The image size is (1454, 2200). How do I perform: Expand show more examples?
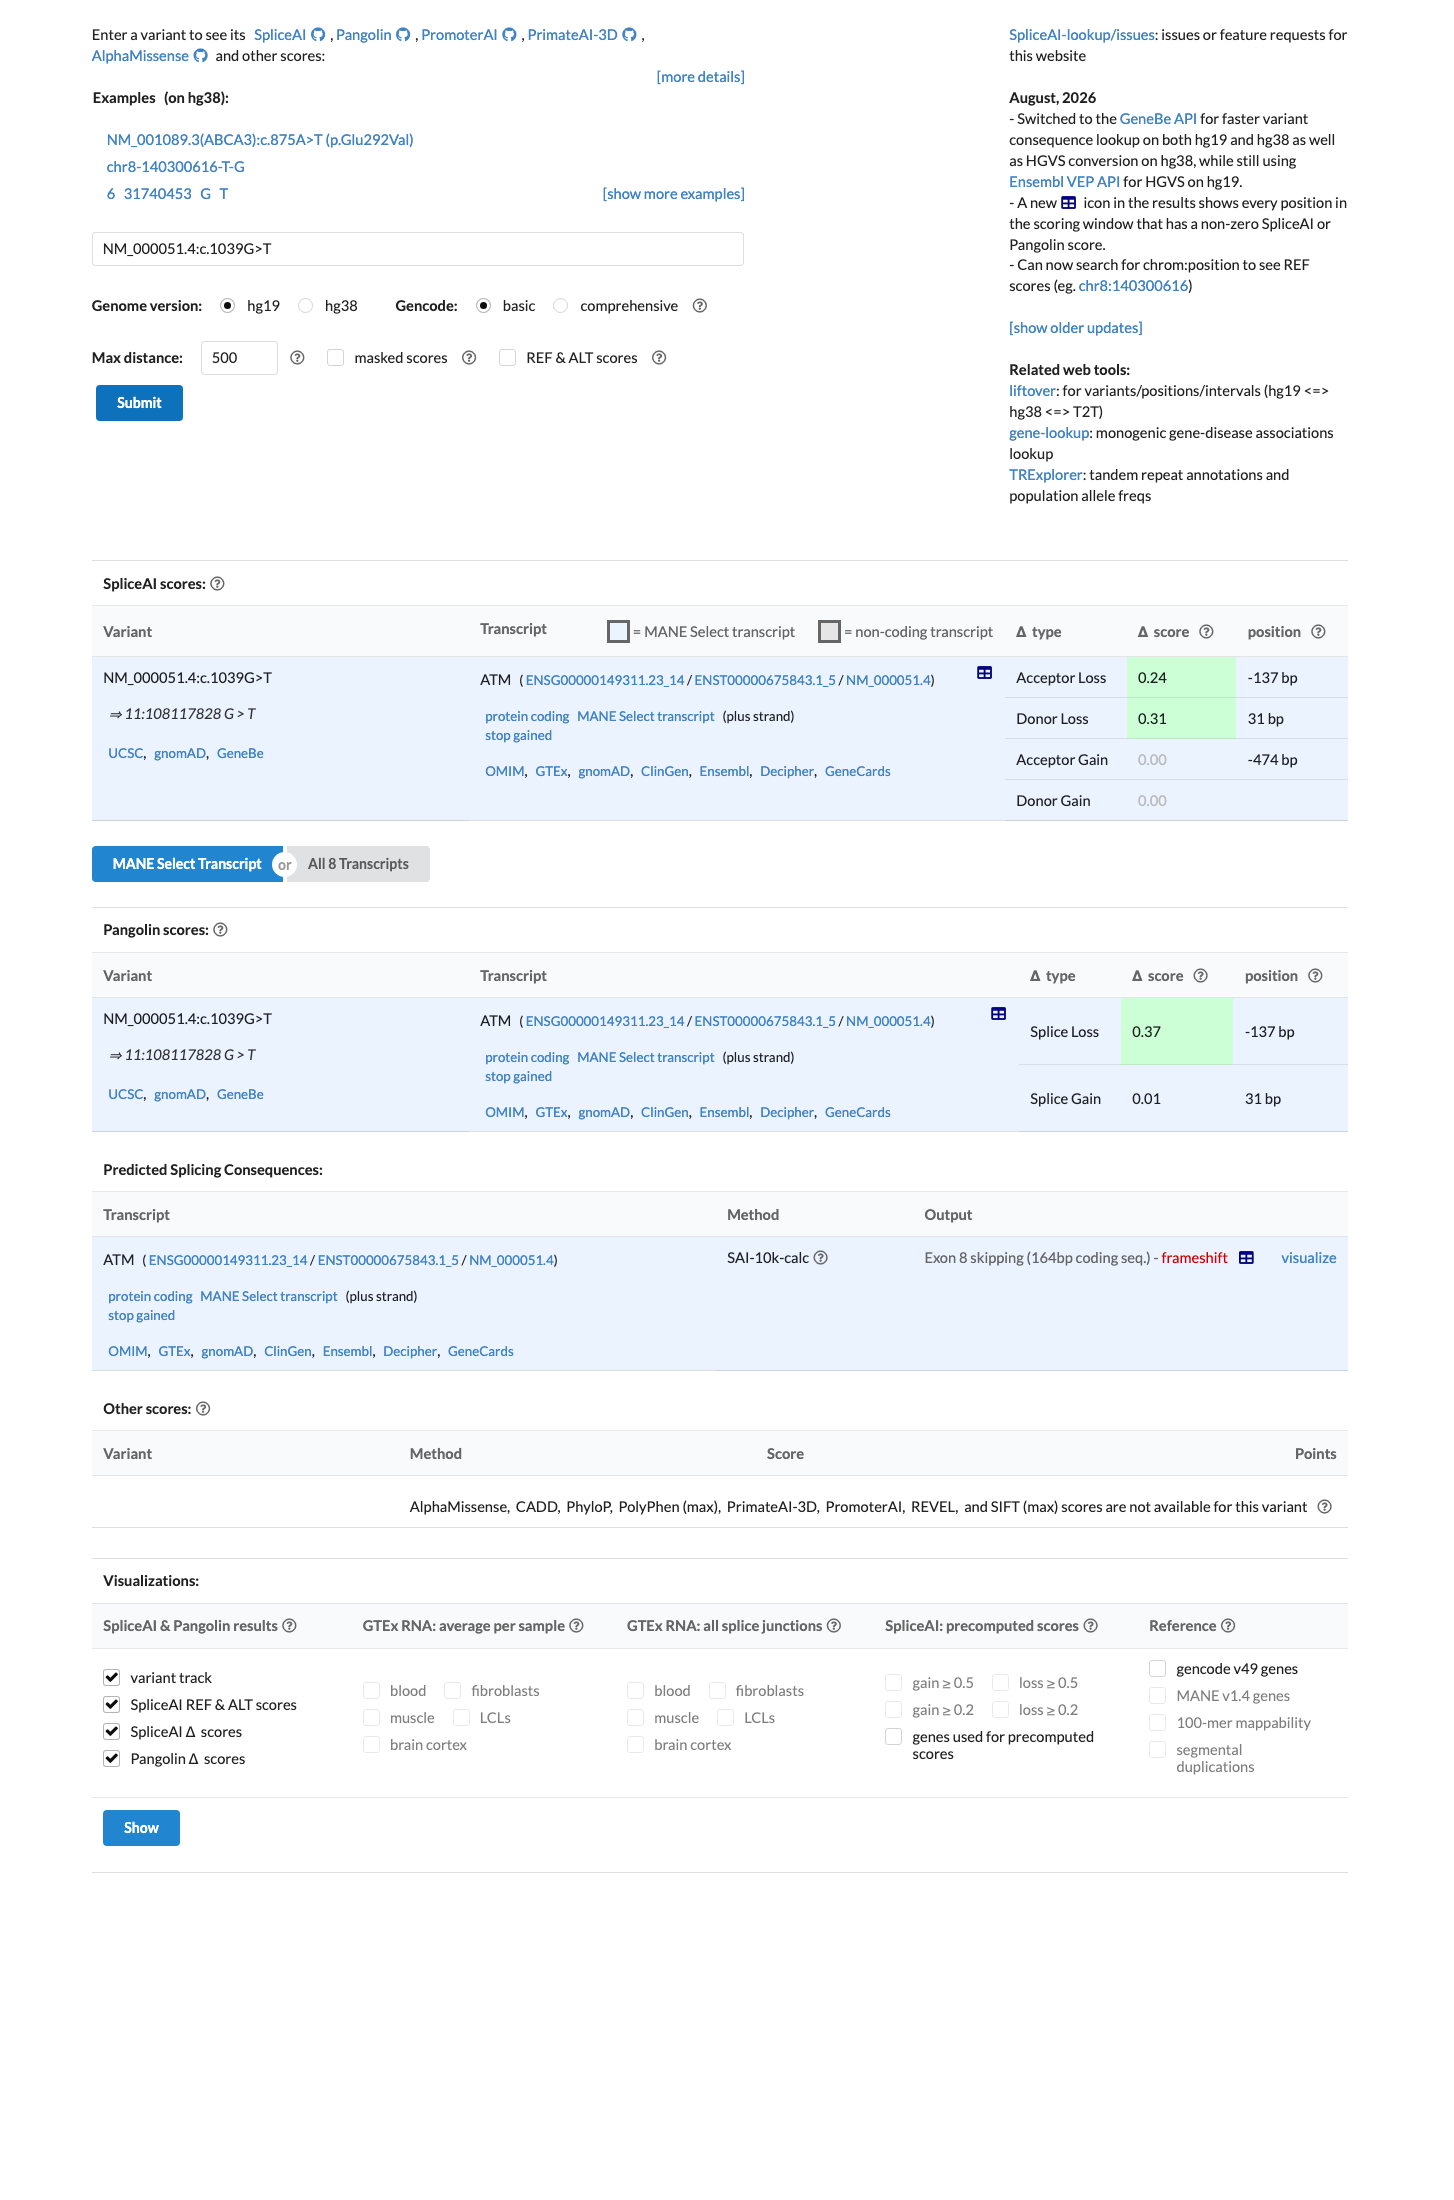673,194
